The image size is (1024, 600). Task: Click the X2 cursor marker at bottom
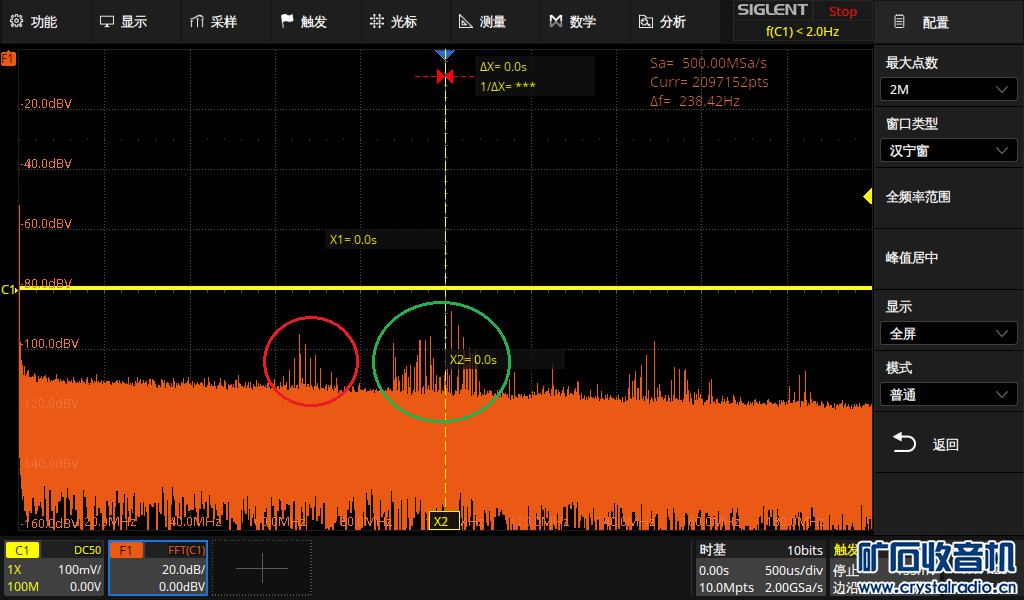pyautogui.click(x=440, y=521)
